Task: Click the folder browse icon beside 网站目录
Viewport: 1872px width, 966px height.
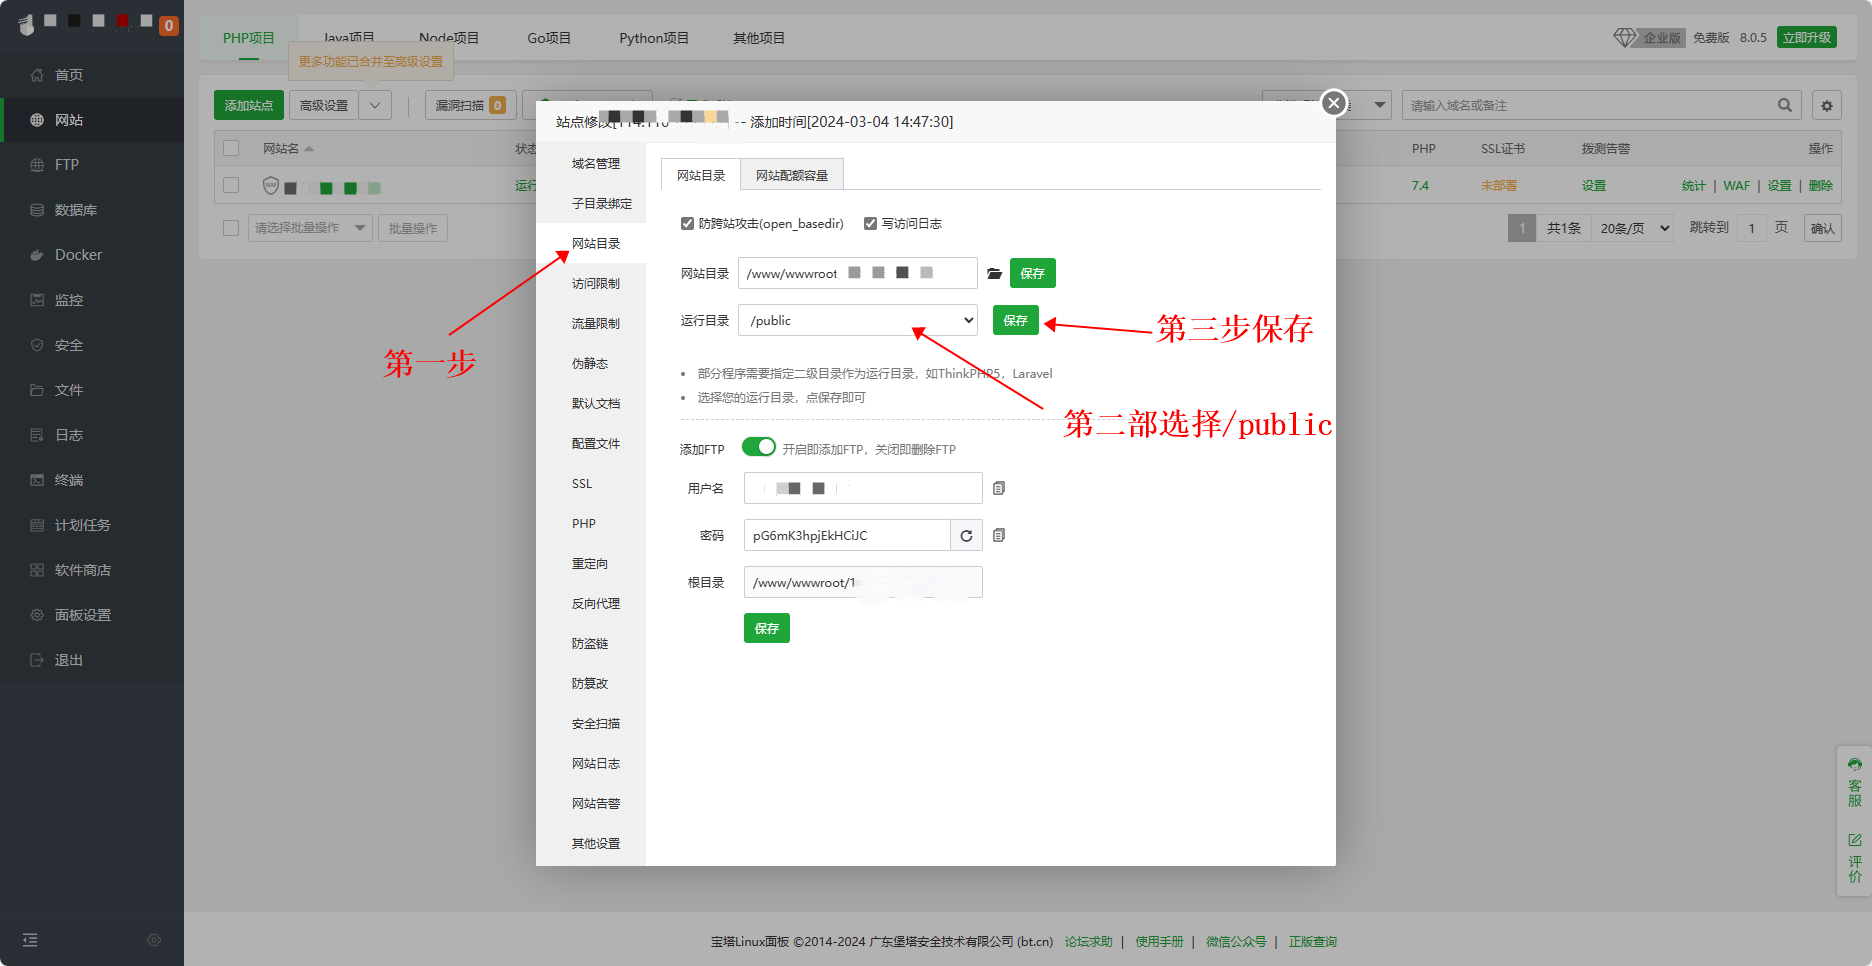Action: [x=994, y=273]
